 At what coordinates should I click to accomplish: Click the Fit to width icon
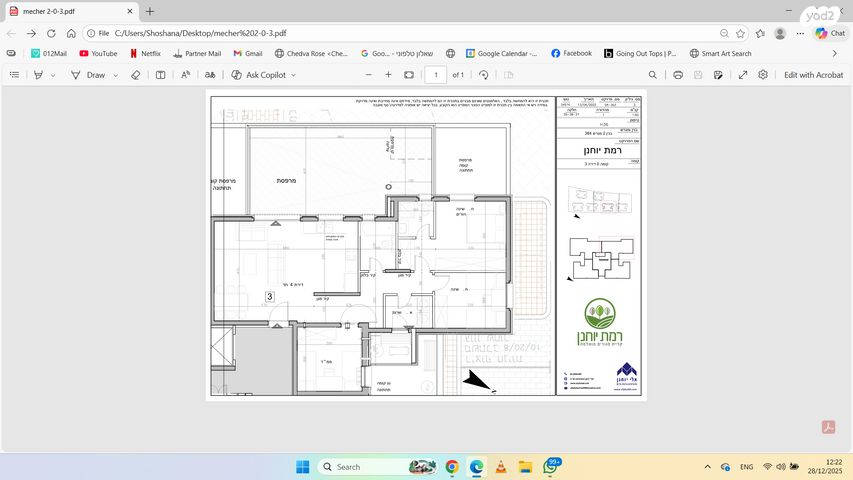pos(409,75)
